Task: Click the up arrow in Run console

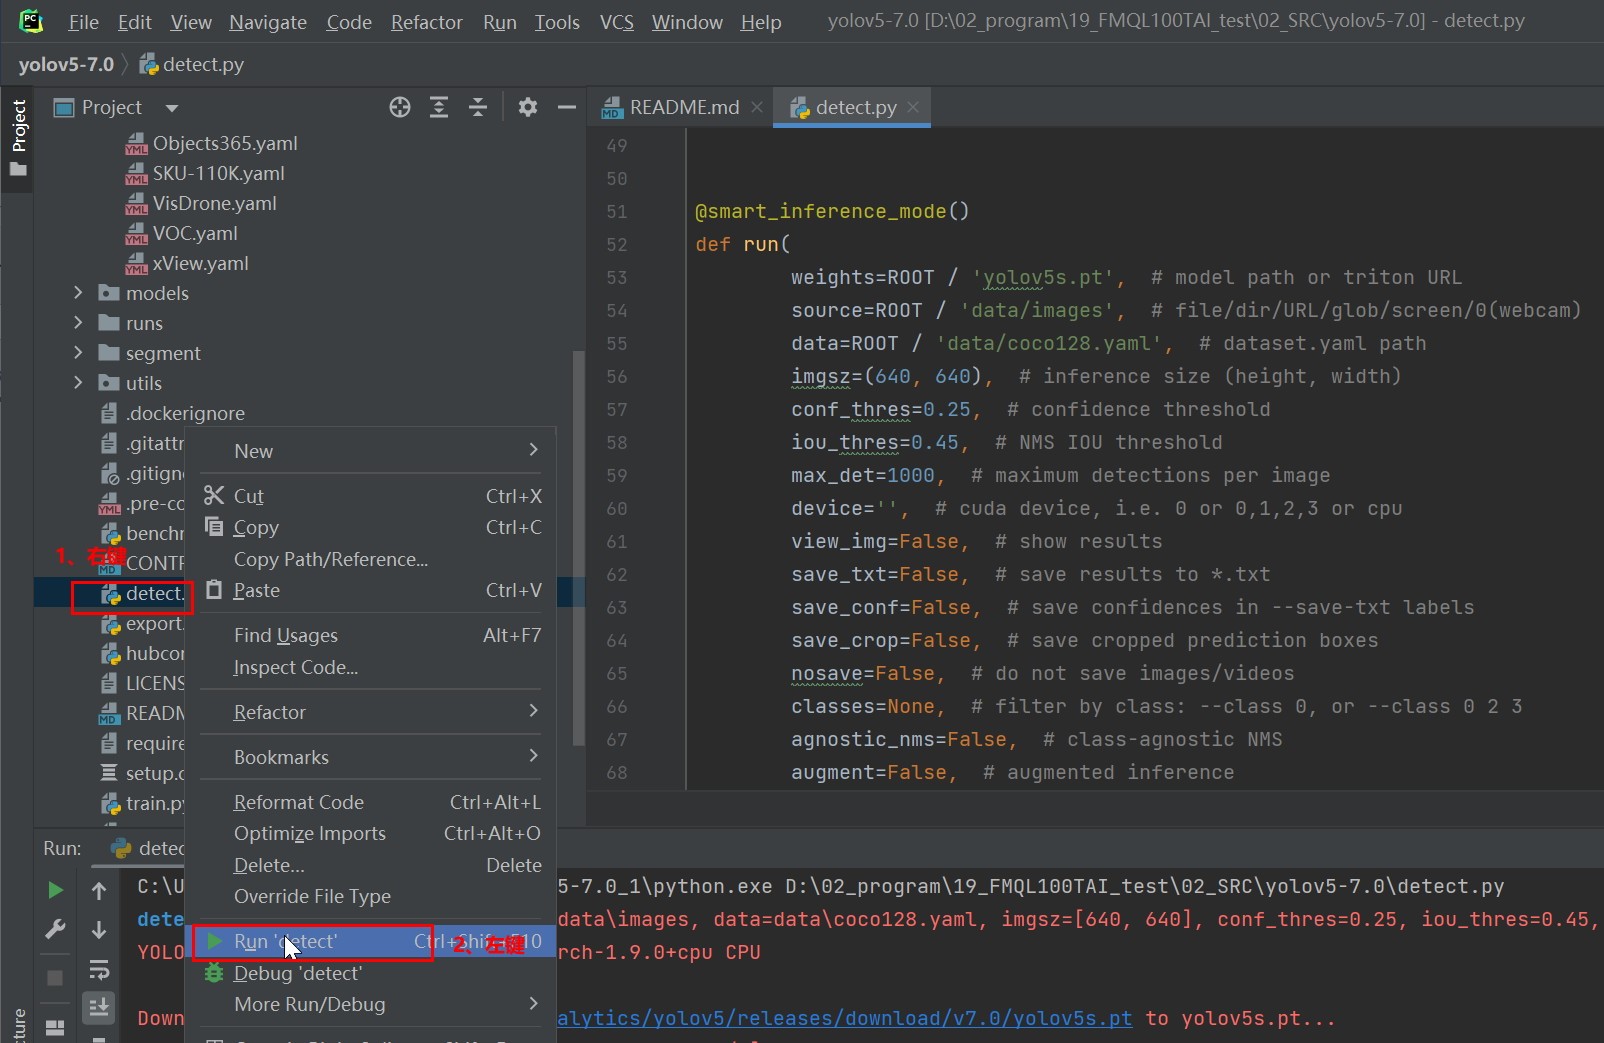Action: pyautogui.click(x=99, y=890)
